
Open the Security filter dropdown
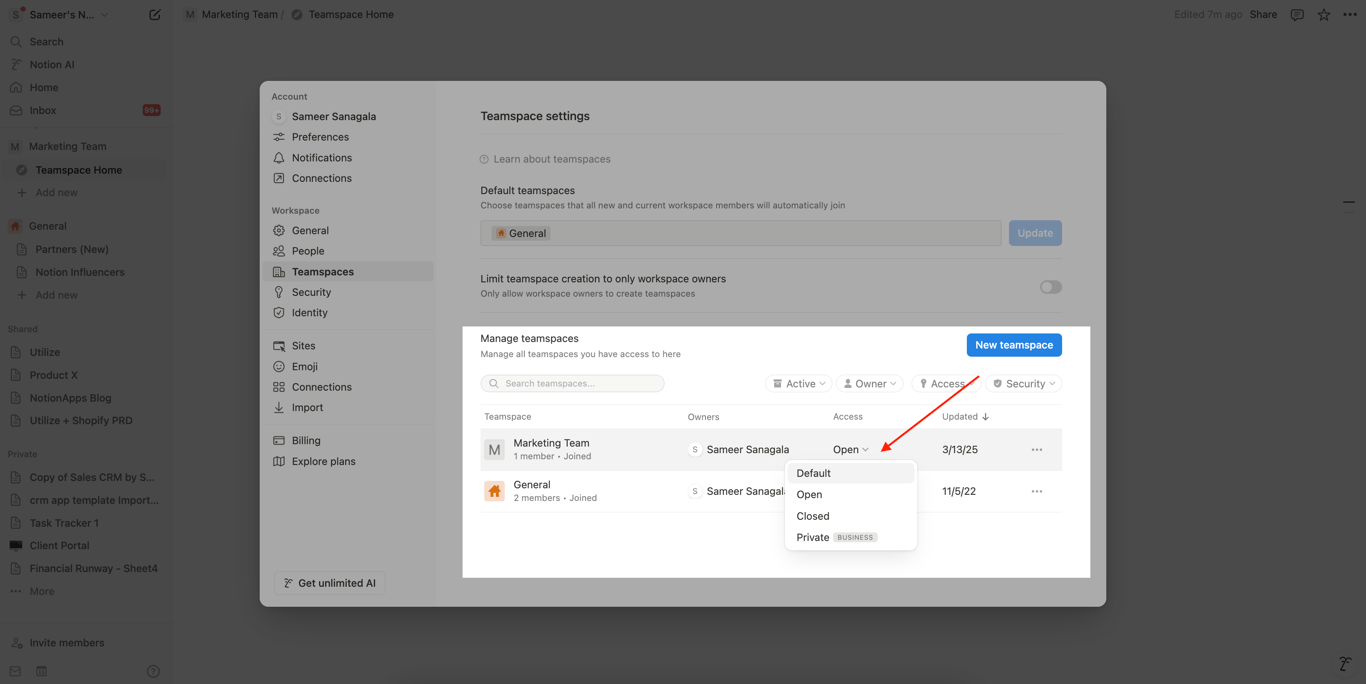(1024, 384)
